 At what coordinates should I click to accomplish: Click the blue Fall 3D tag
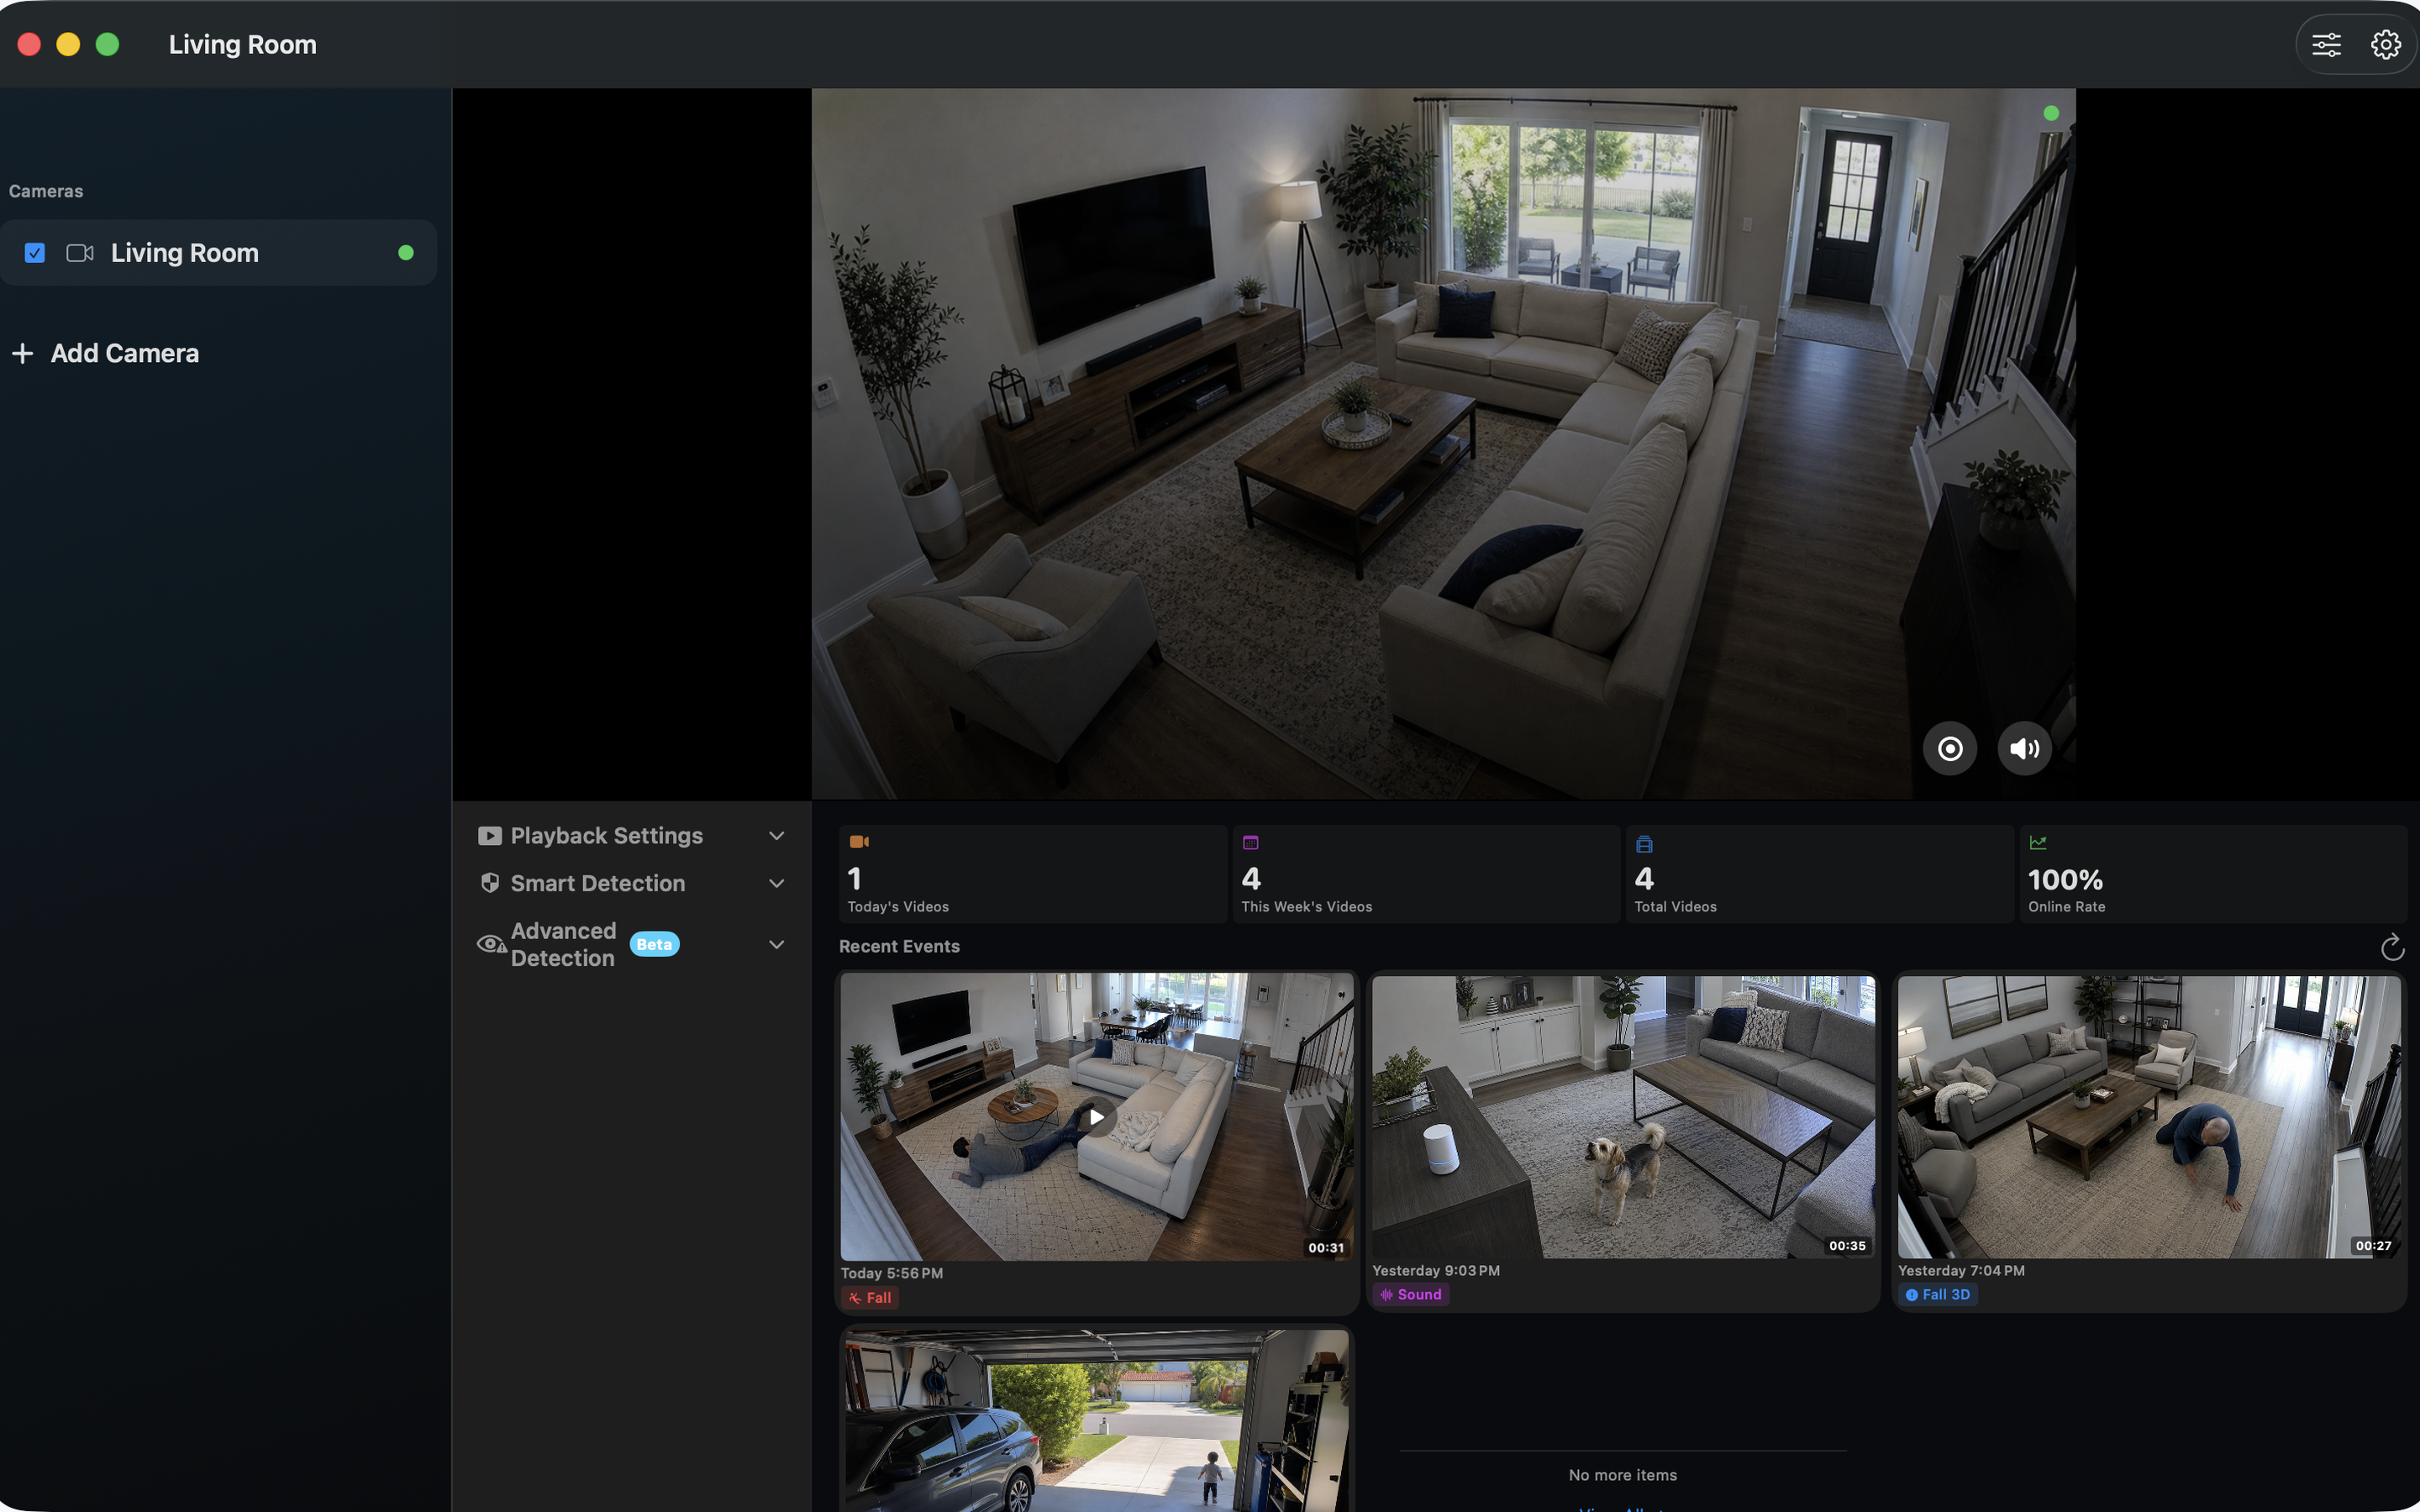(x=1938, y=1295)
